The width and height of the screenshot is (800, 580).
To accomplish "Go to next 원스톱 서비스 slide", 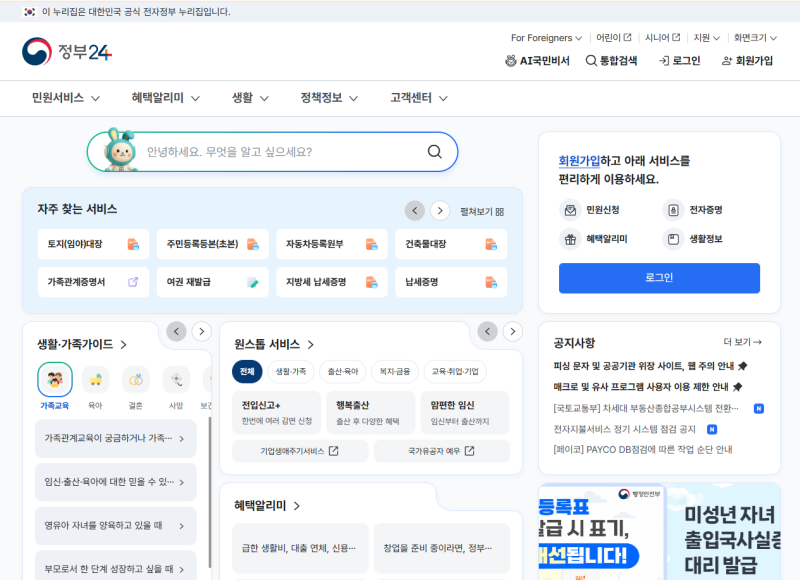I will pyautogui.click(x=513, y=332).
